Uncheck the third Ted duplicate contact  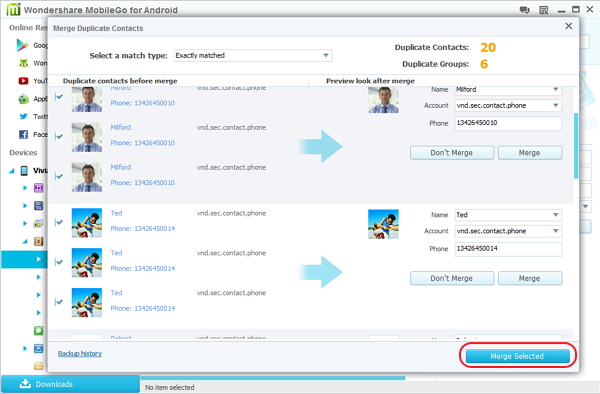point(59,302)
